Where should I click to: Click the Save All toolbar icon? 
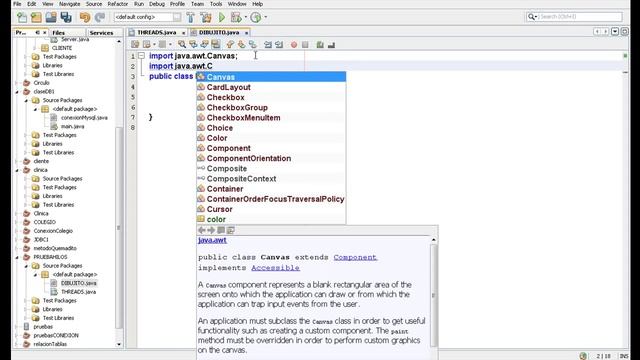66,17
